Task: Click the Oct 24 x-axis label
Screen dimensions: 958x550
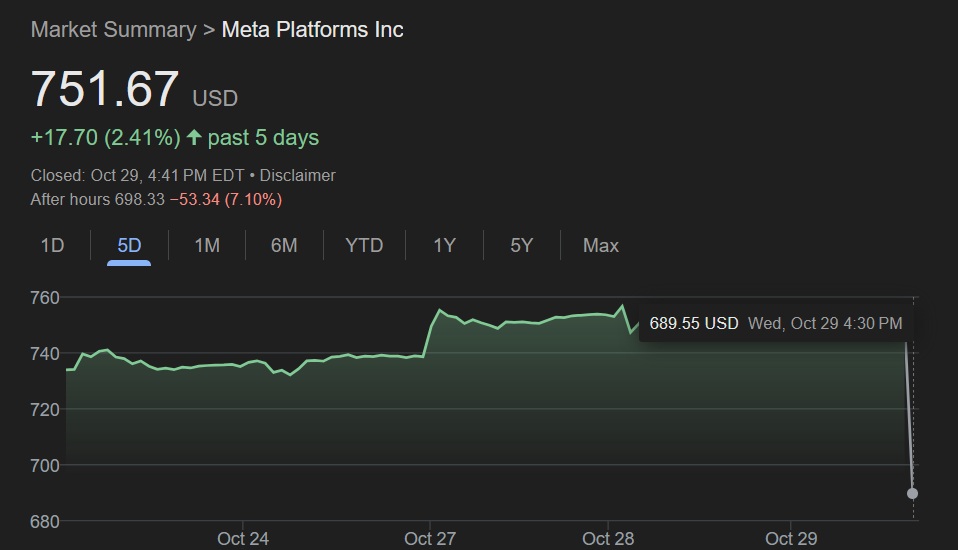Action: tap(243, 538)
